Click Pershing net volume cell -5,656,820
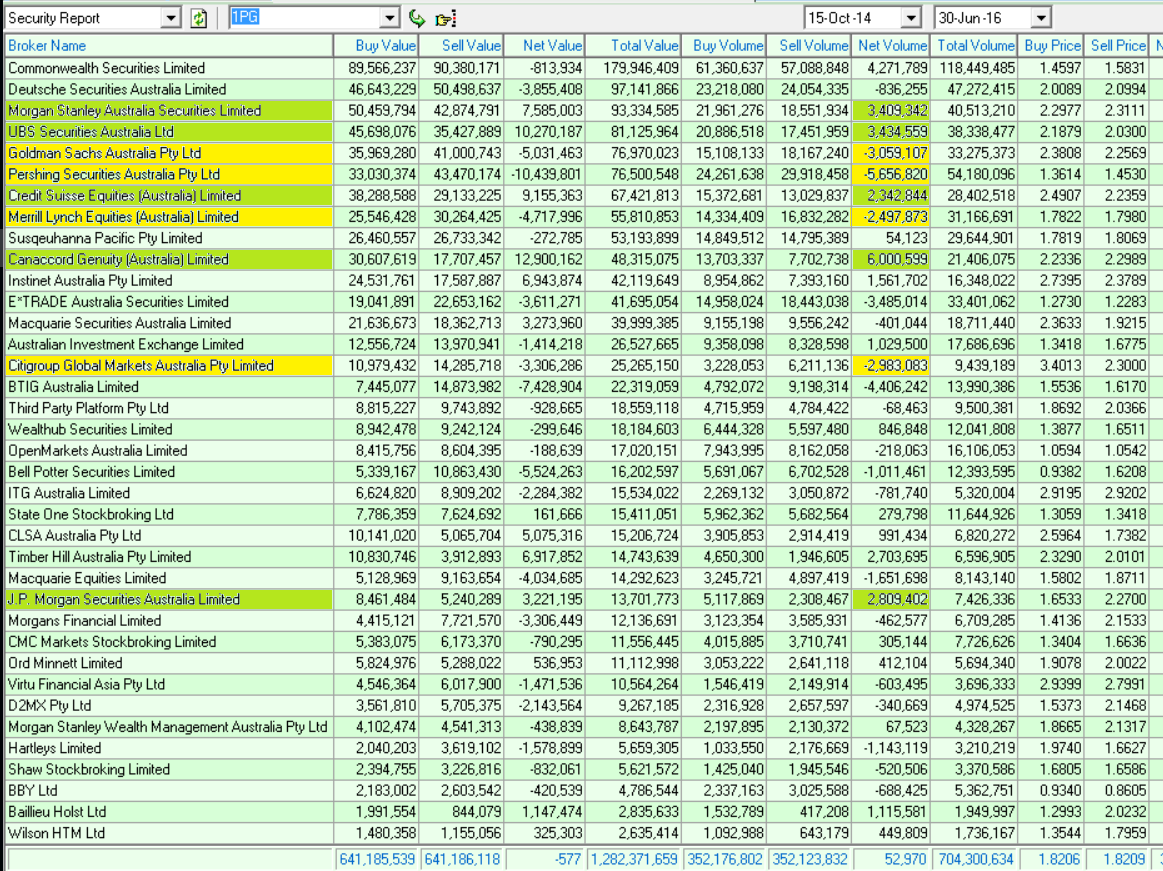 [x=891, y=174]
